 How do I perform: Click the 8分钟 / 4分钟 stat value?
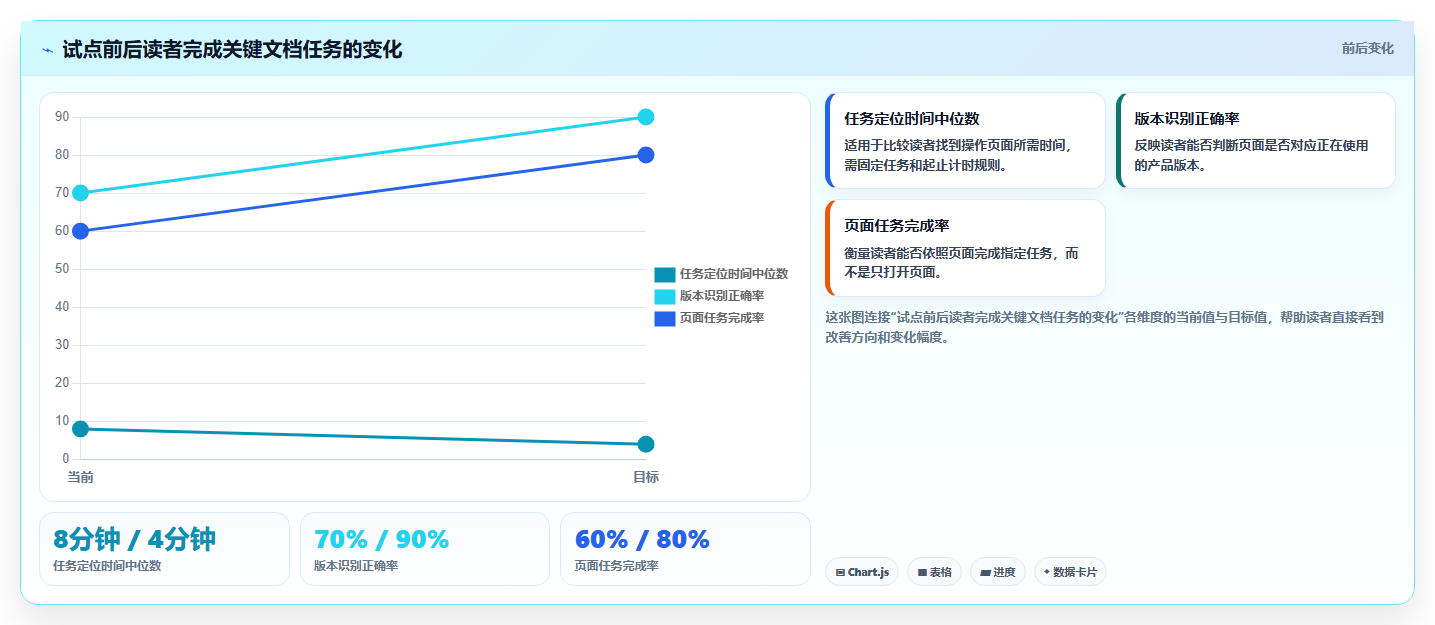point(134,540)
